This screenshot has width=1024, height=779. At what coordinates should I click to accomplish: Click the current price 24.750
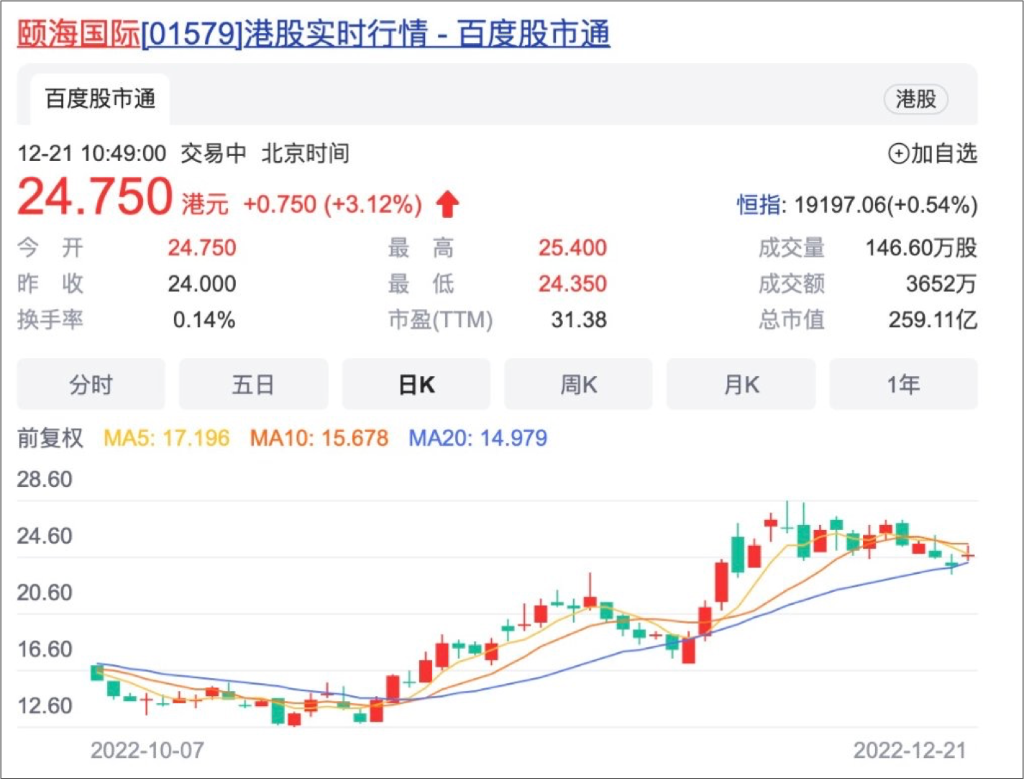point(96,198)
